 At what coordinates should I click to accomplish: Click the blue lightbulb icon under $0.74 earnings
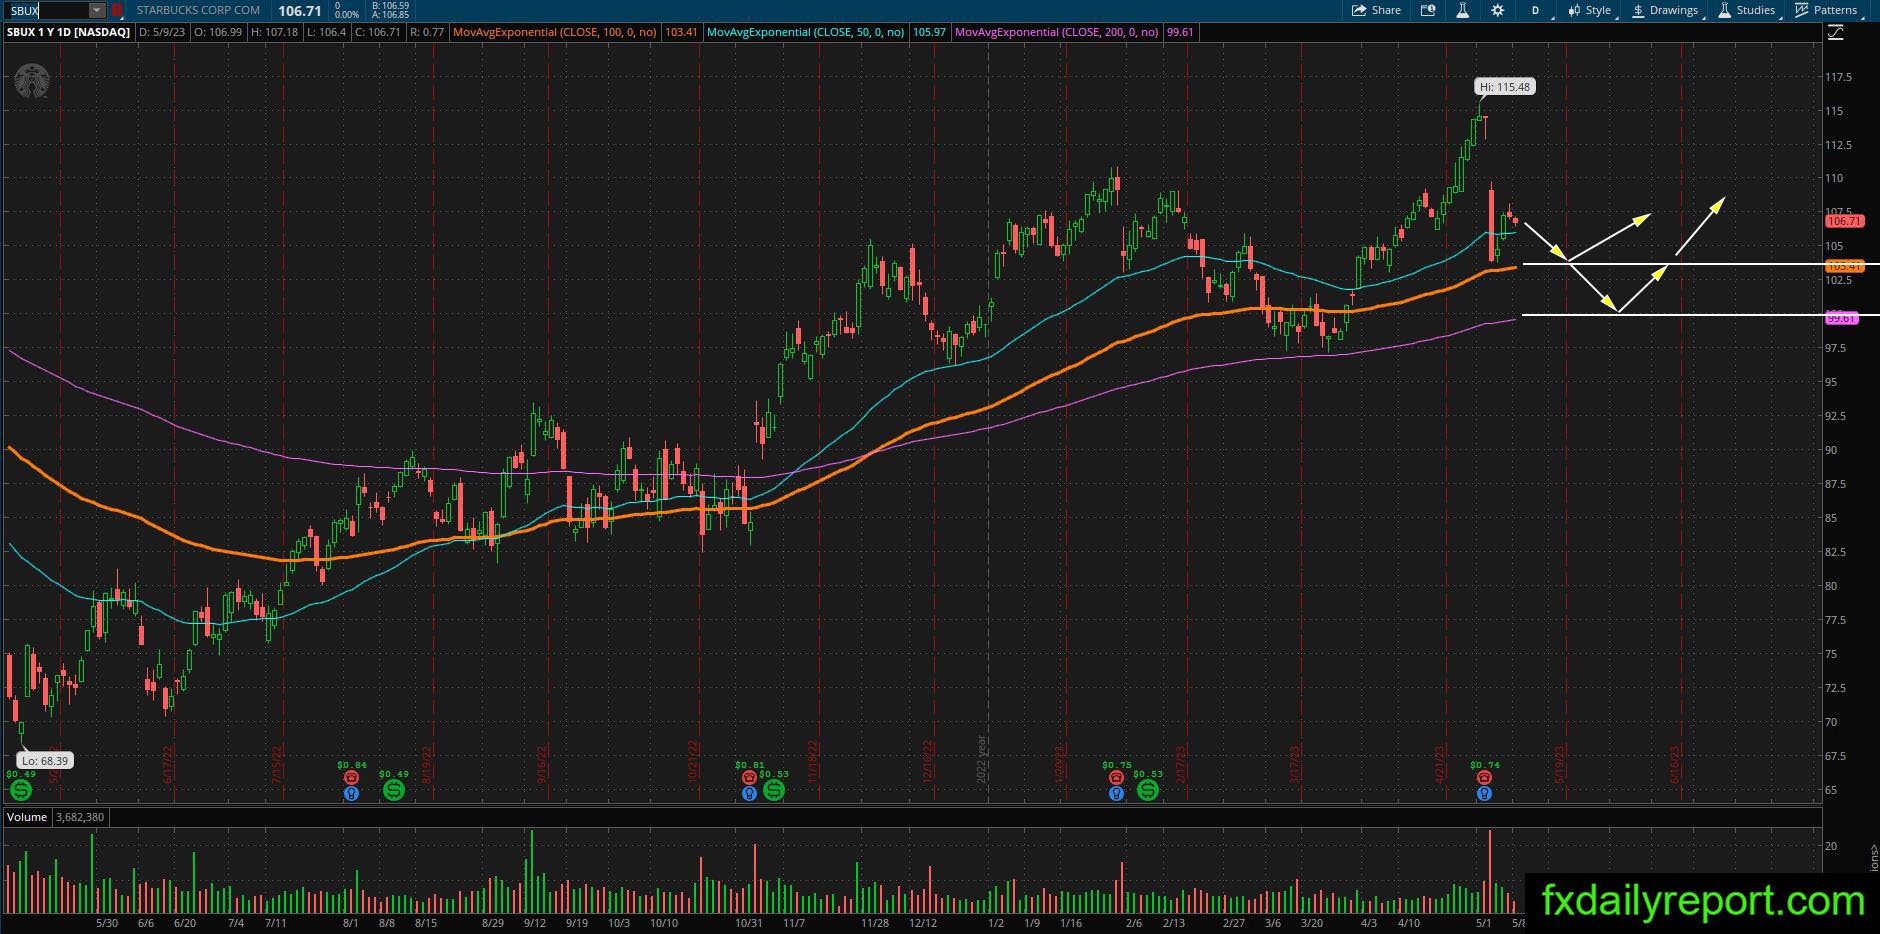(x=1484, y=792)
